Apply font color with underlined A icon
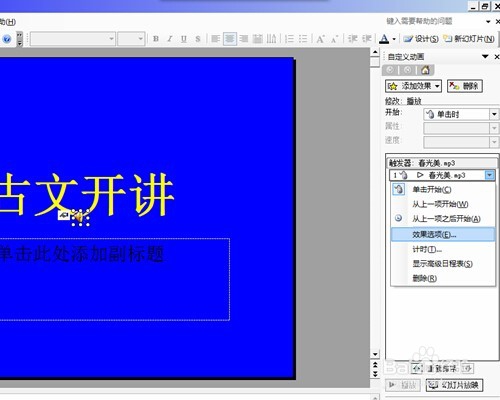The width and height of the screenshot is (500, 400). click(384, 39)
